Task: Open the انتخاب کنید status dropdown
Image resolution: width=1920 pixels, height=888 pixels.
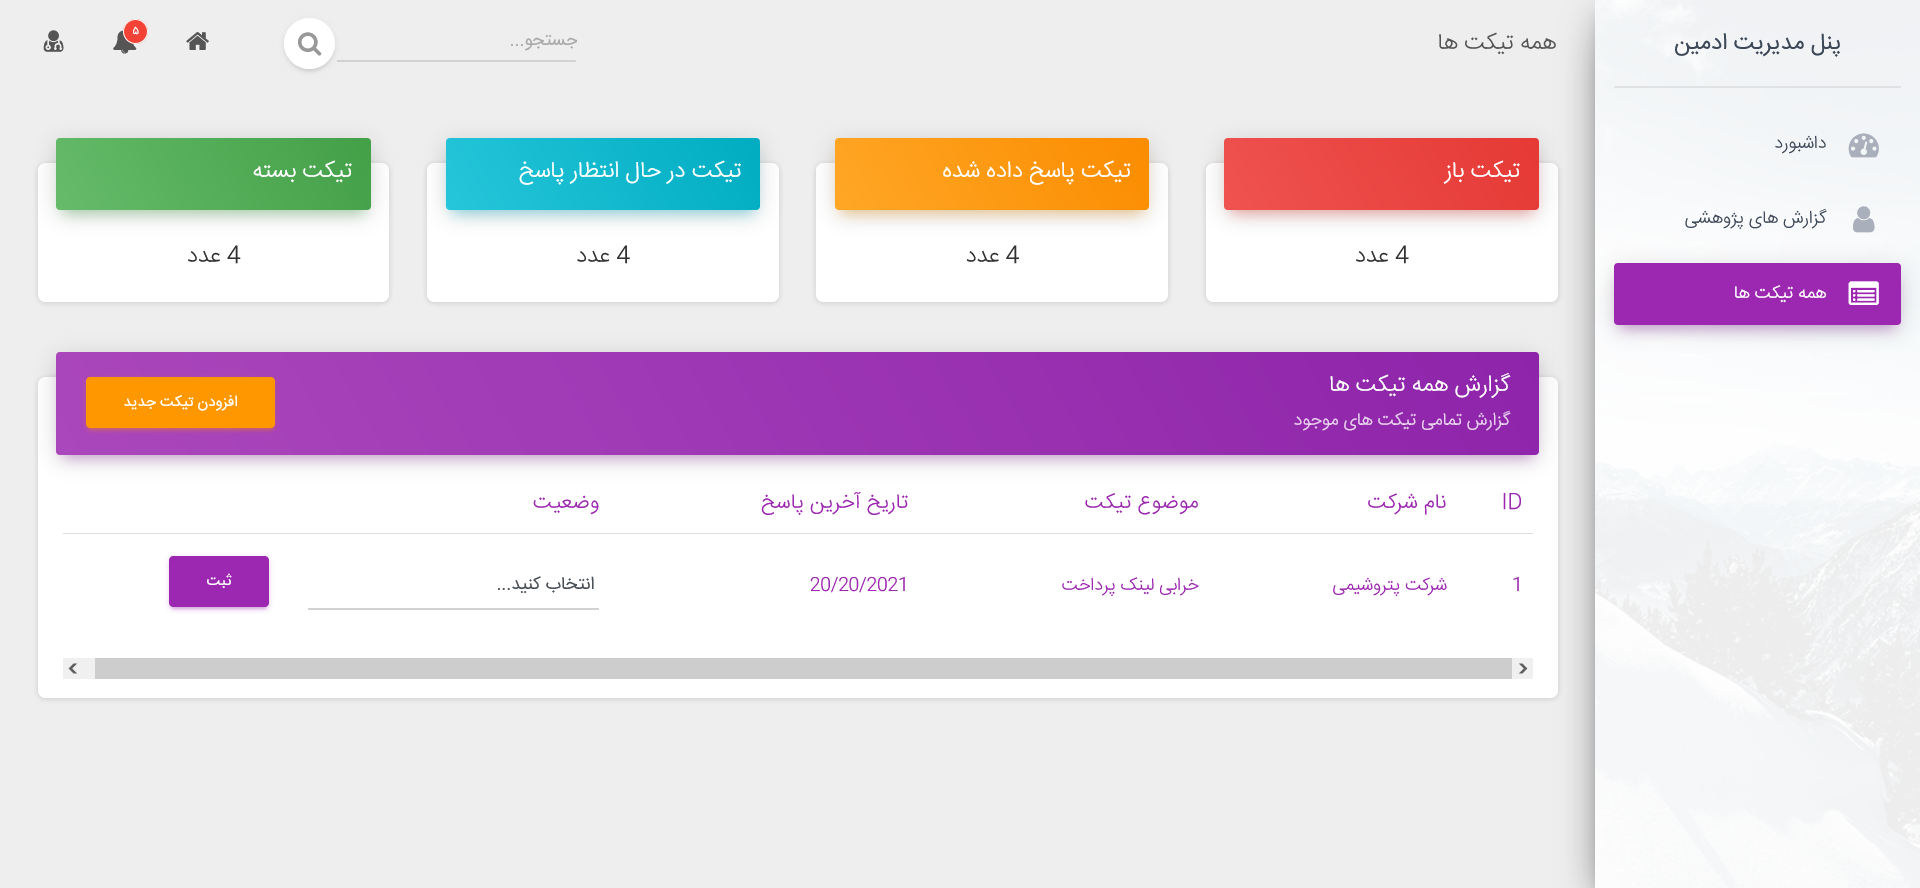Action: tap(453, 584)
